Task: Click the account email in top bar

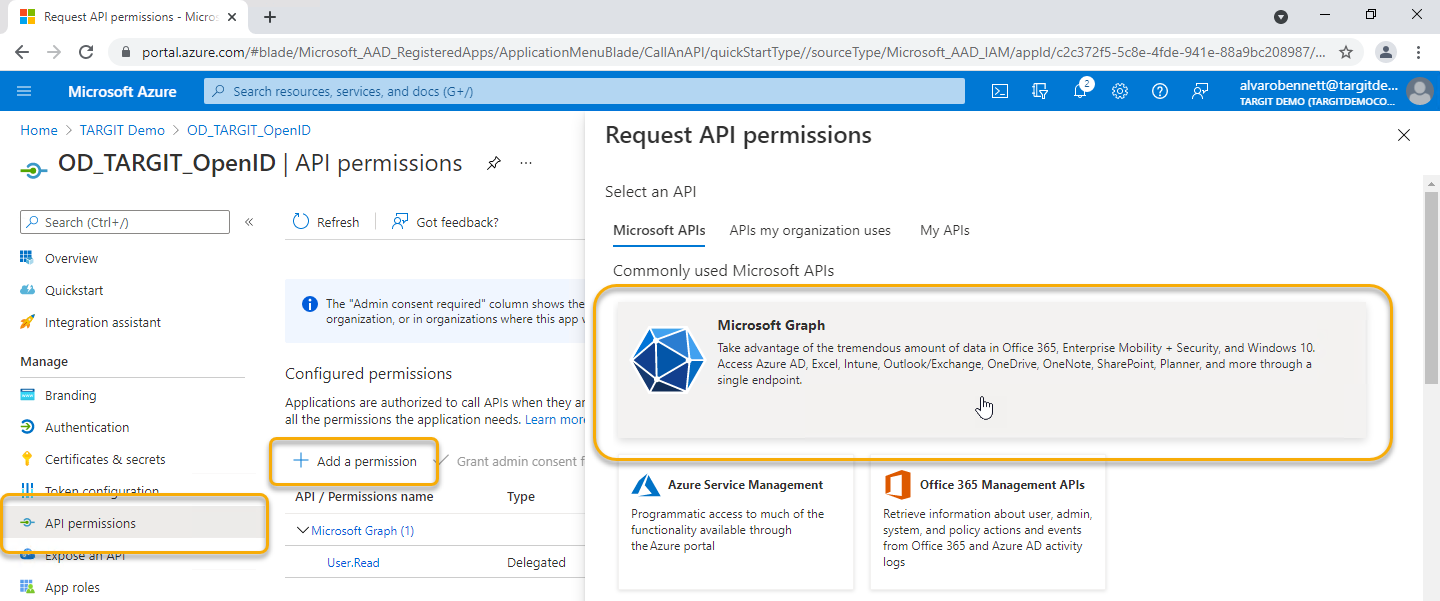Action: click(x=1318, y=86)
